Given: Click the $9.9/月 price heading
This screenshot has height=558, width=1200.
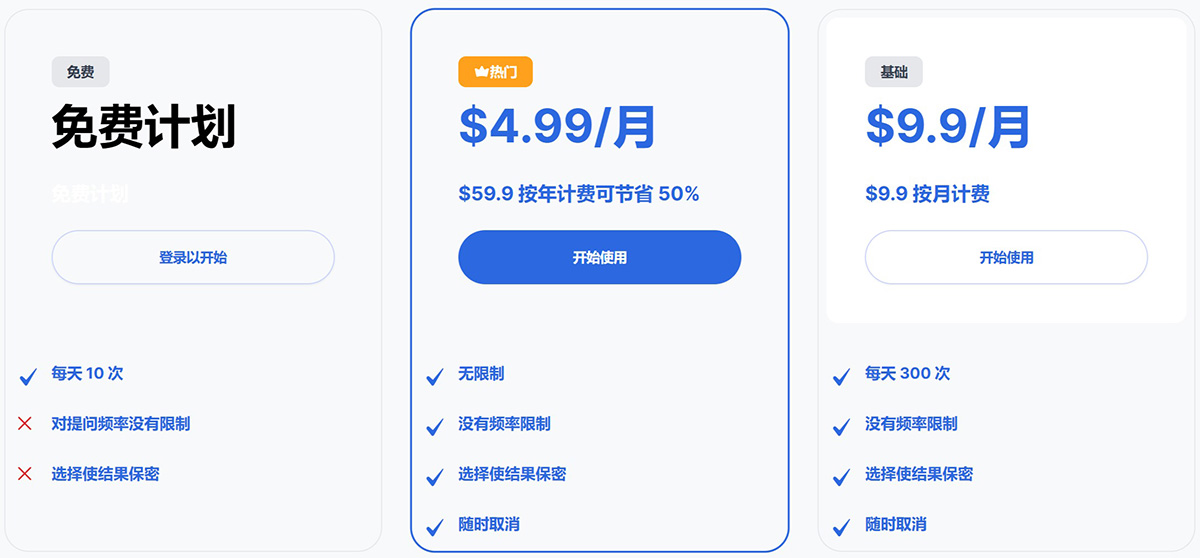Looking at the screenshot, I should click(x=948, y=127).
